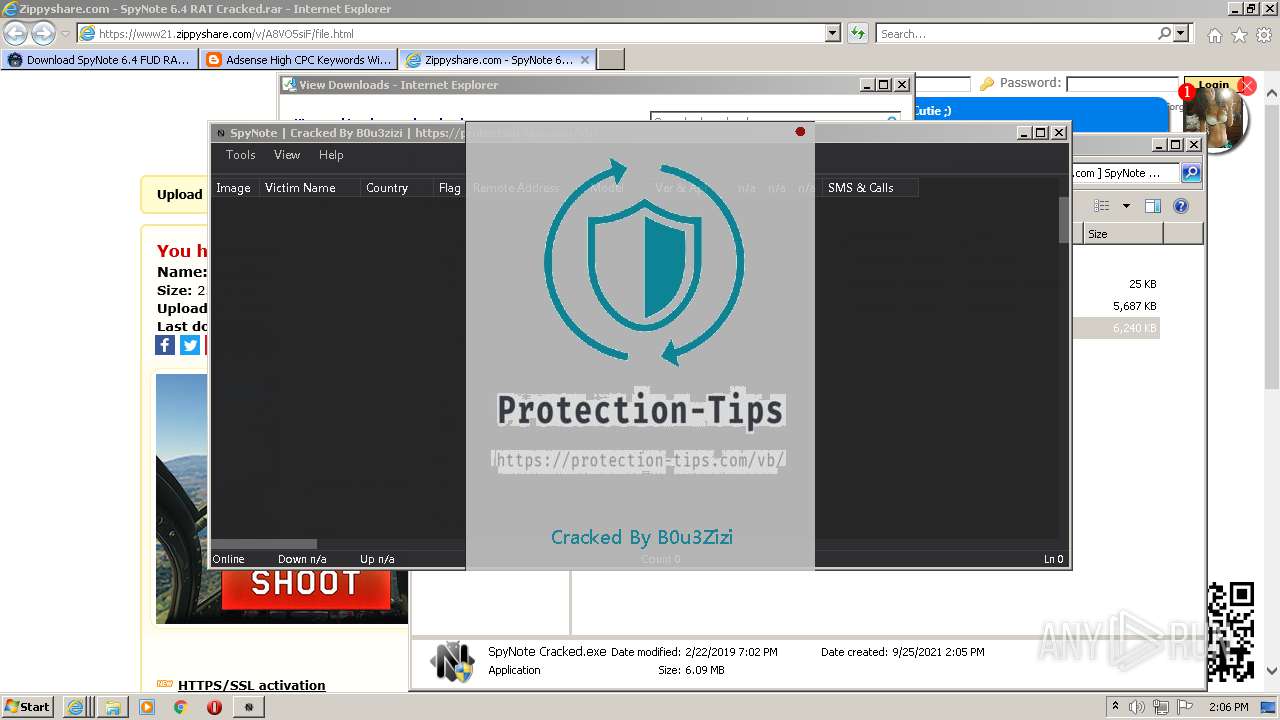Expand search provider dropdown arrow

point(1181,33)
